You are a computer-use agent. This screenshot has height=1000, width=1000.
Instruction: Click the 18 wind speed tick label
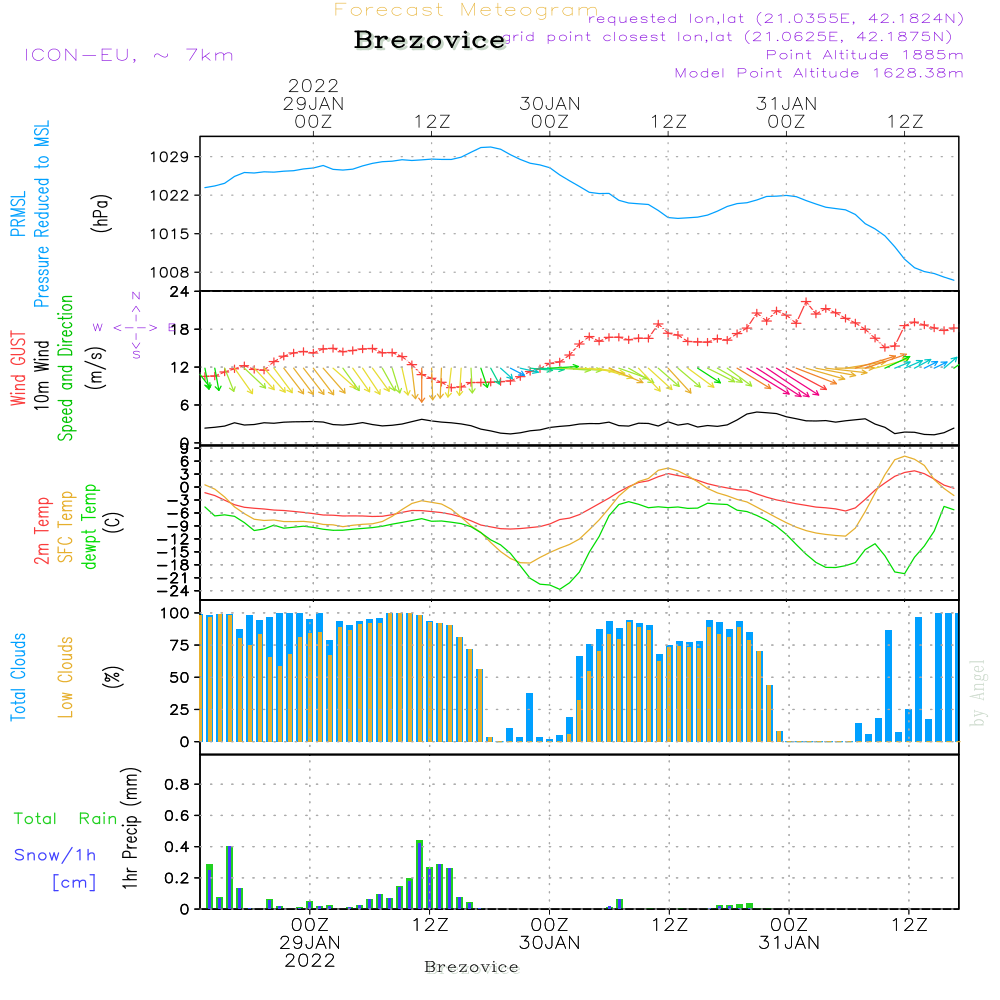tap(180, 330)
